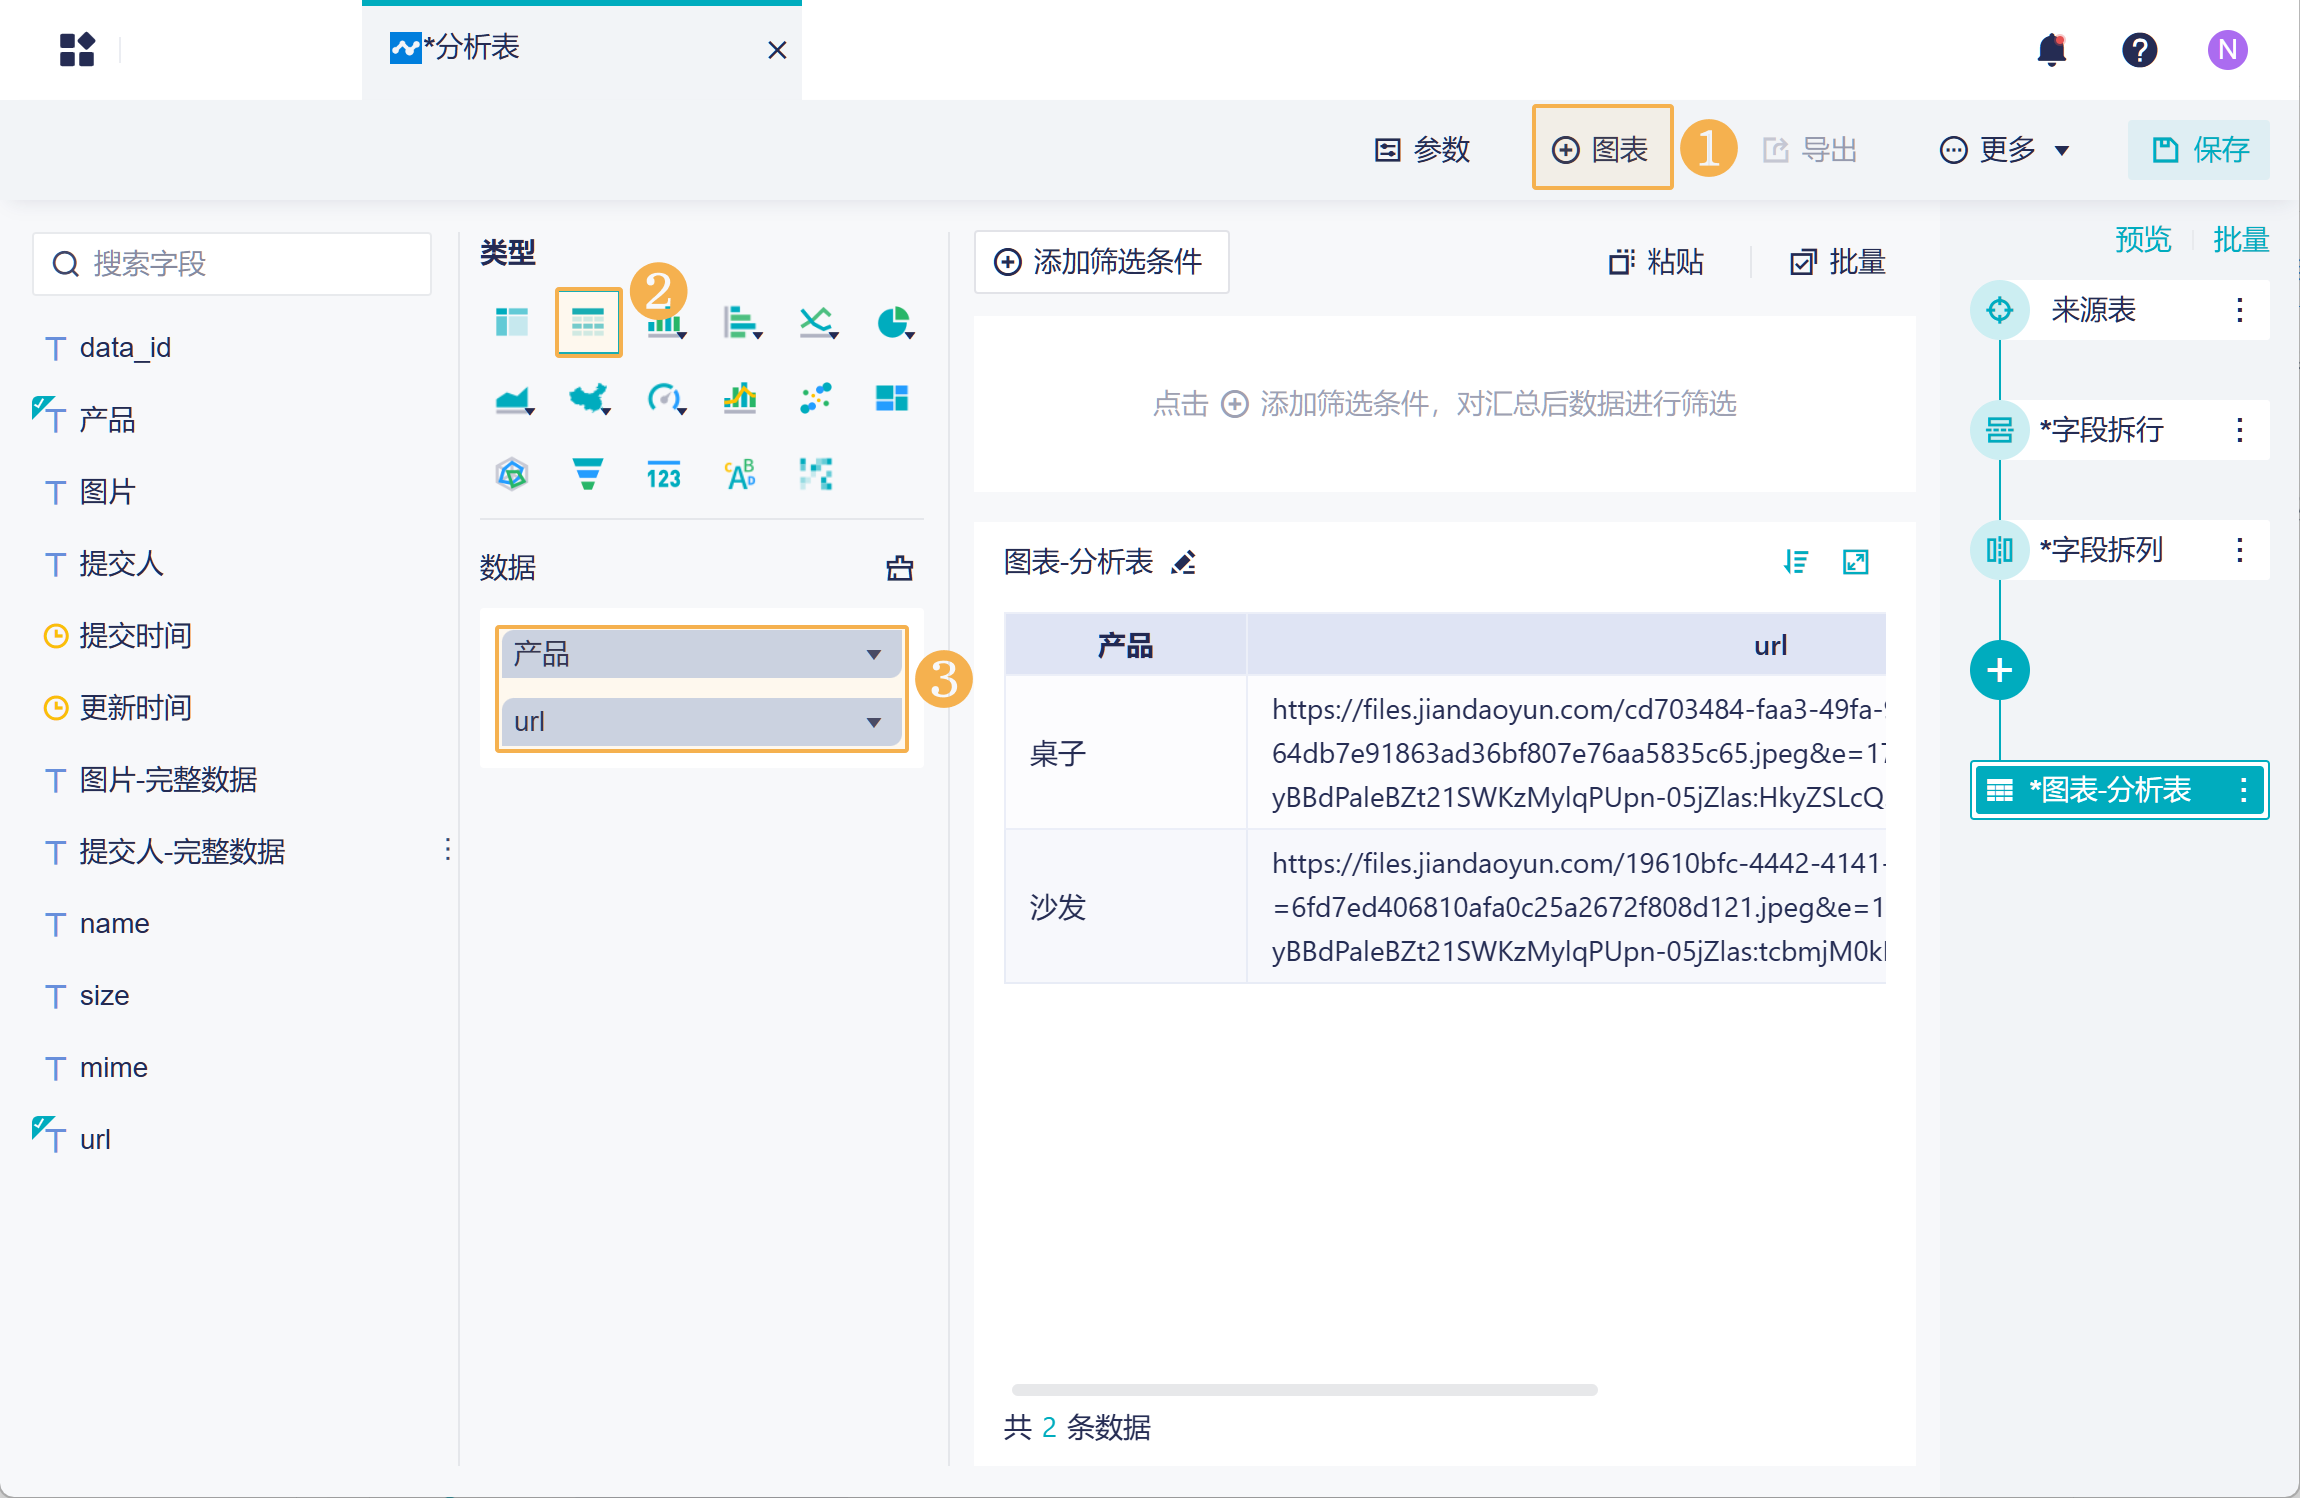Check the 提交人 field in list
The width and height of the screenshot is (2300, 1498).
120,564
